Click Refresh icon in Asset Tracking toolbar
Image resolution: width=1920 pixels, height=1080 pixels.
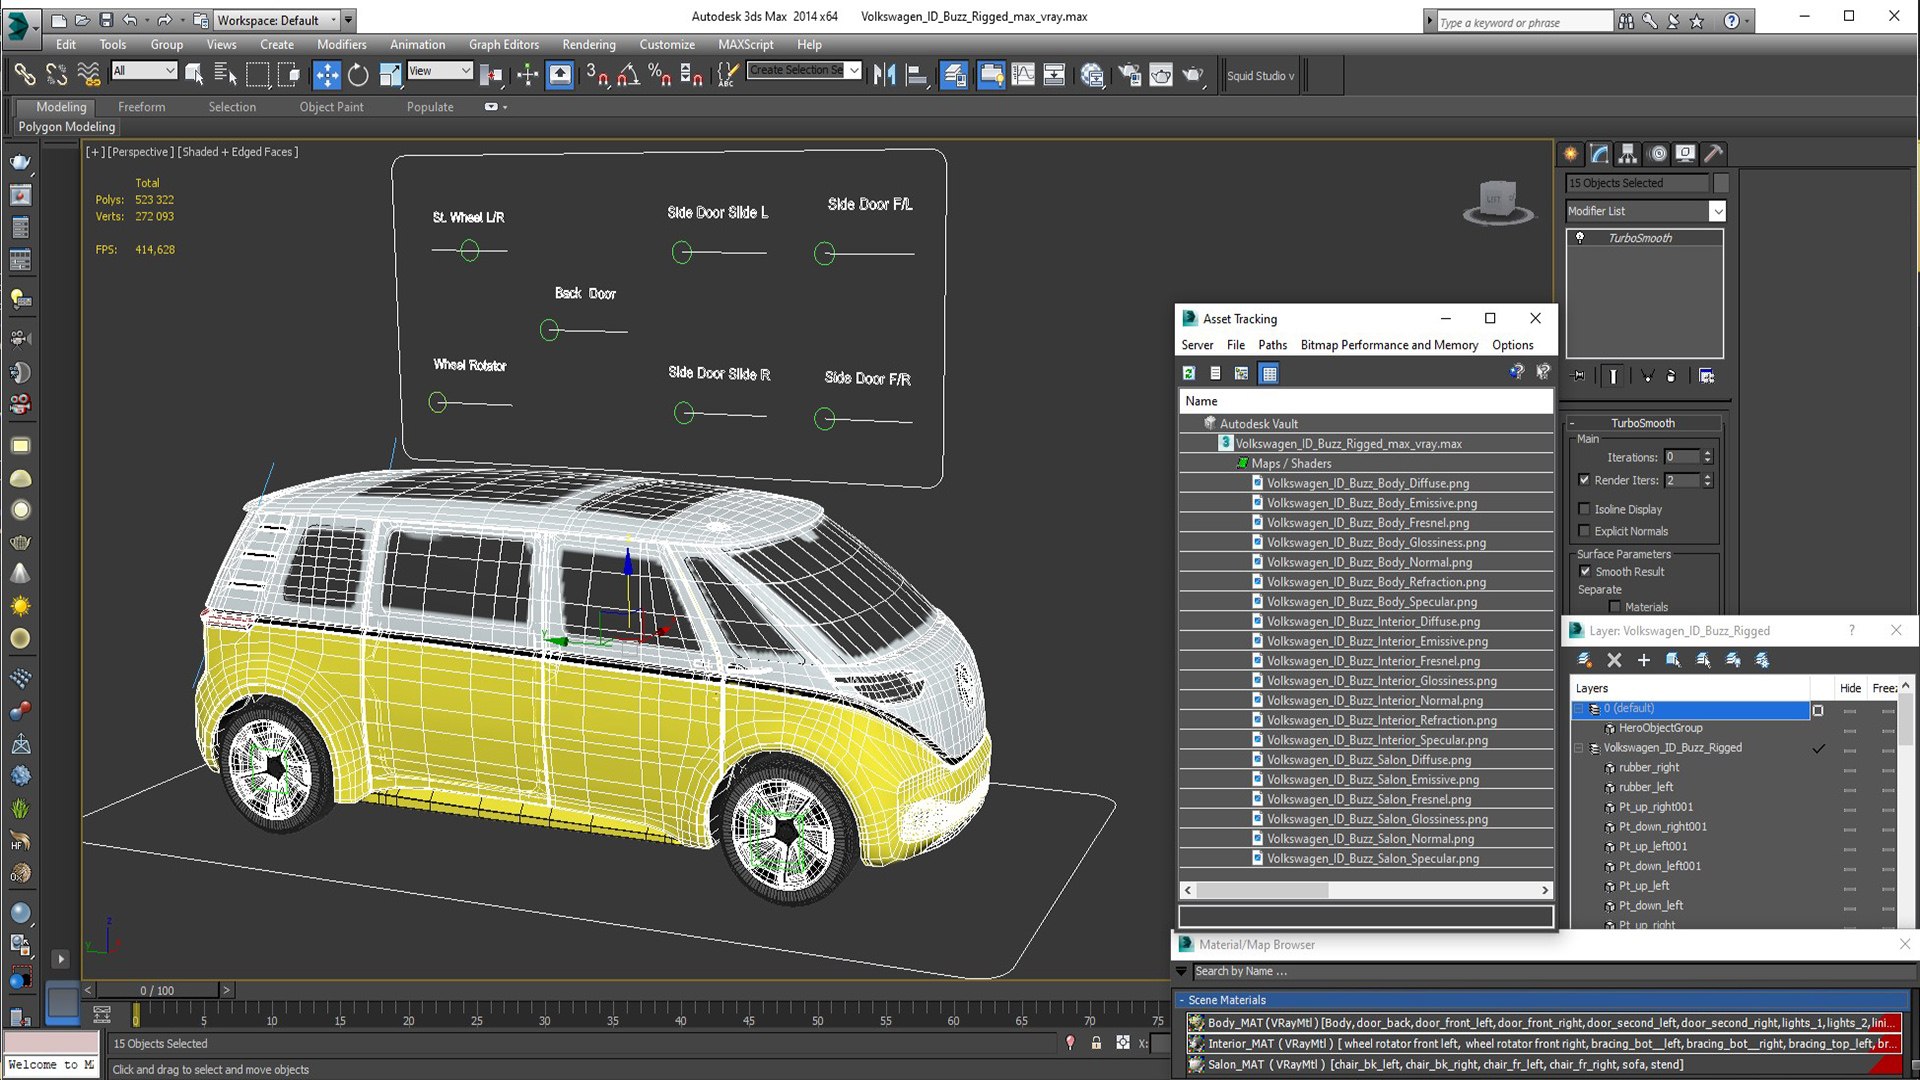[1189, 373]
